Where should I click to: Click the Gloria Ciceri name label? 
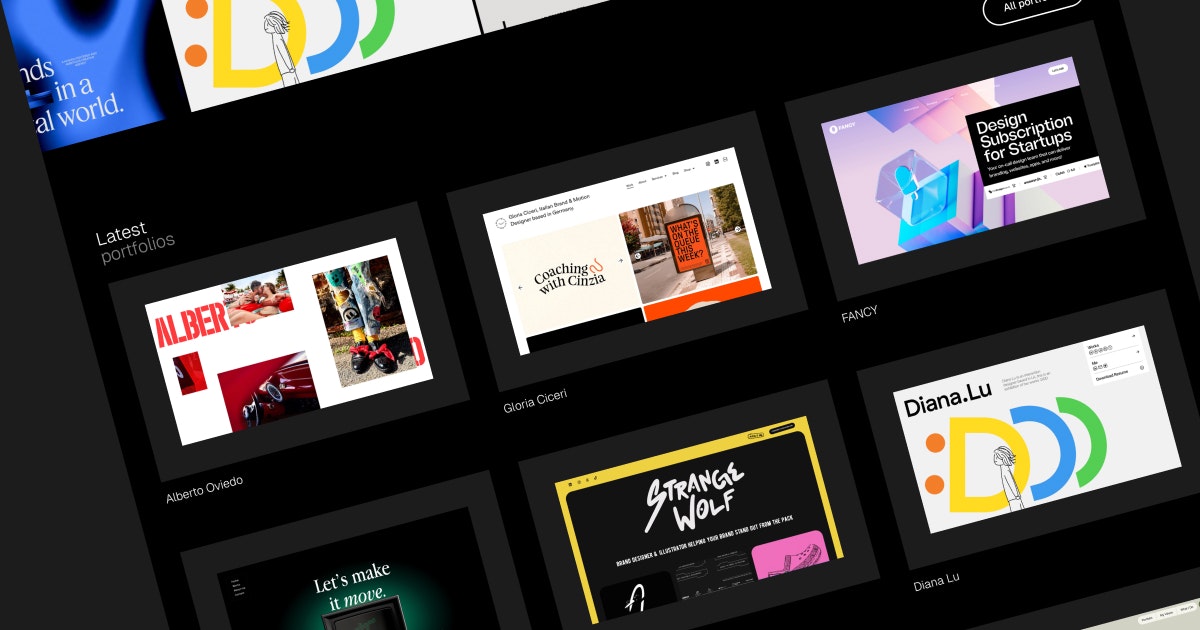535,402
